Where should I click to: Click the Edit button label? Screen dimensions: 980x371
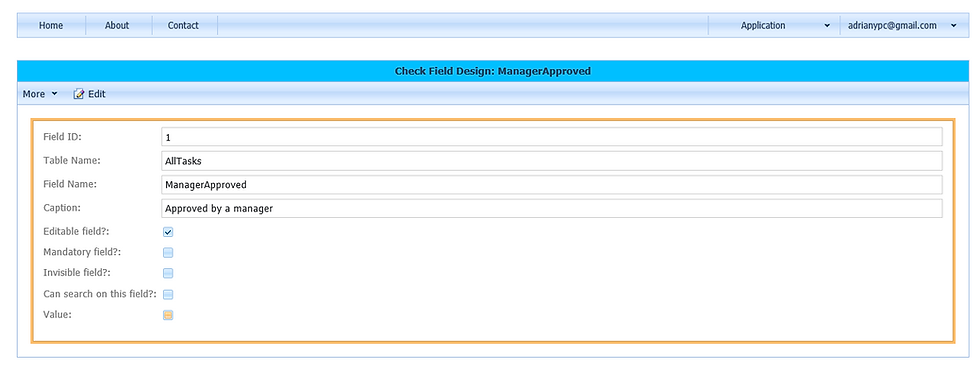click(x=96, y=94)
